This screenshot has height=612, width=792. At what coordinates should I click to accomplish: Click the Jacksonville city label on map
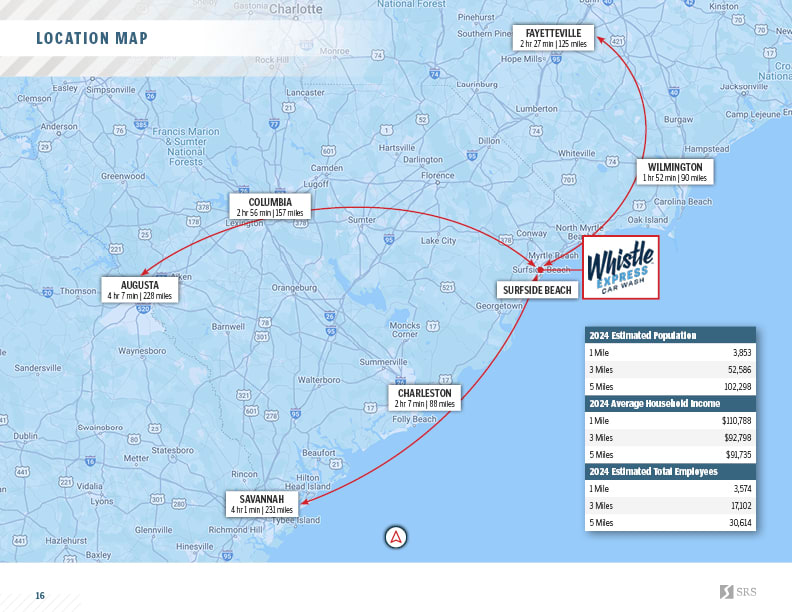pos(744,86)
